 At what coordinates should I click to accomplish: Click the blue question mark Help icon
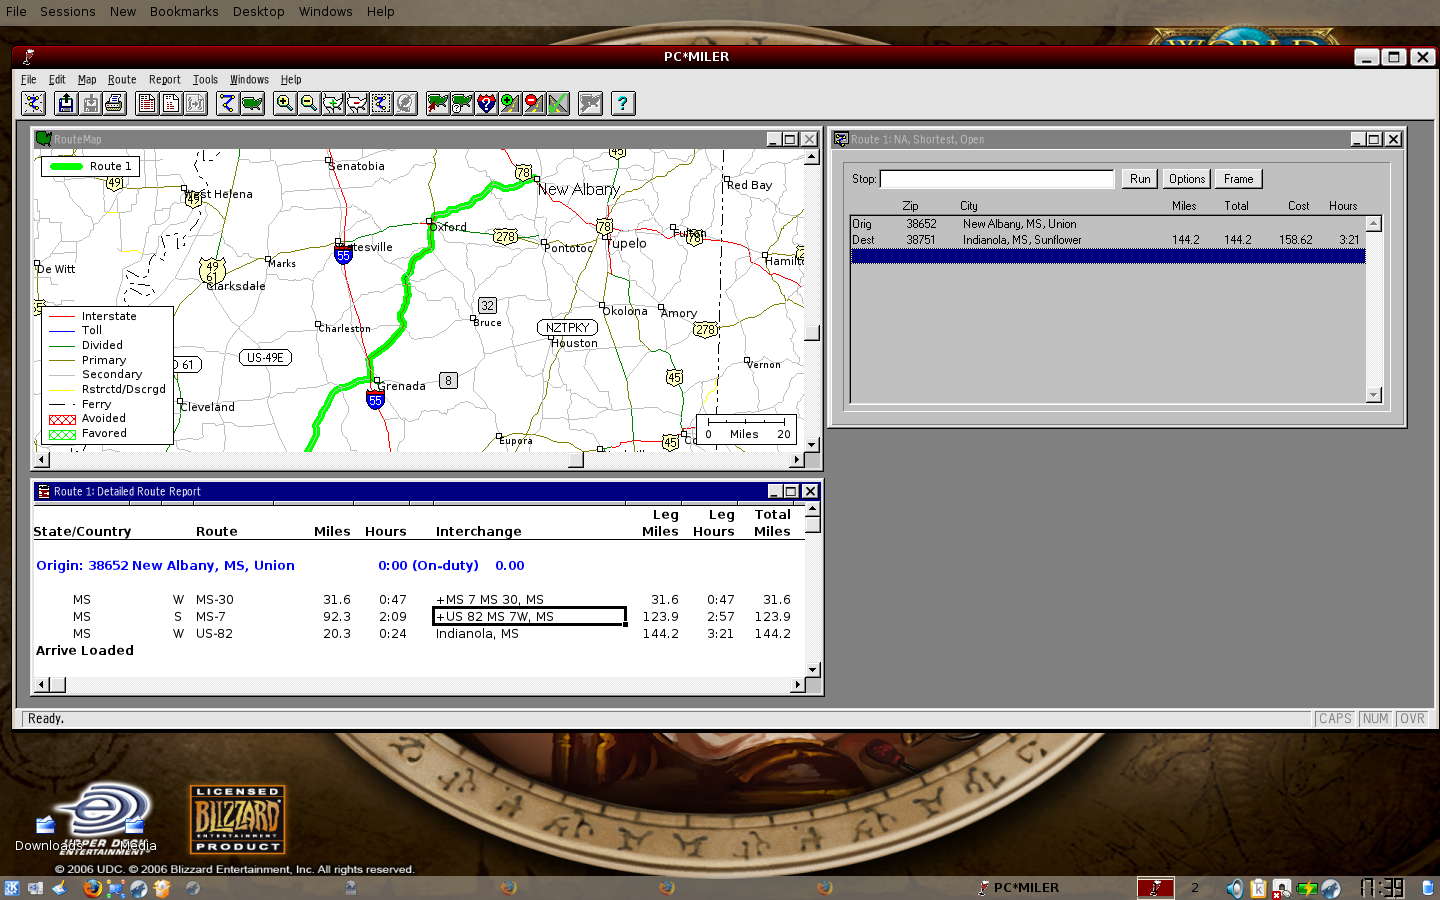click(623, 103)
